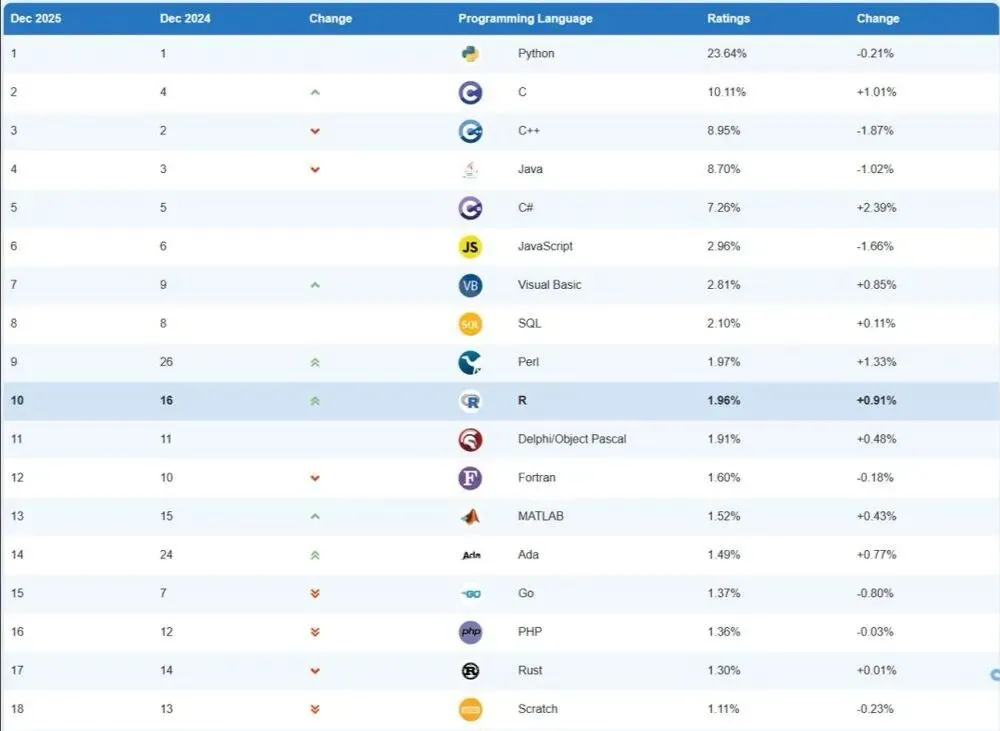Viewport: 1000px width, 731px height.
Task: Click the MATLAB logo icon
Action: (470, 517)
